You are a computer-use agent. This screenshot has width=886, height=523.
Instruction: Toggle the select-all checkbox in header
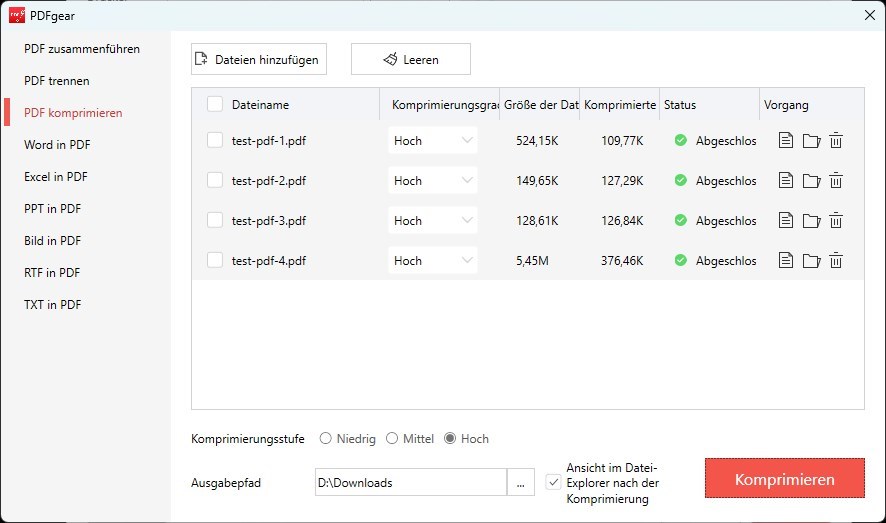point(215,104)
